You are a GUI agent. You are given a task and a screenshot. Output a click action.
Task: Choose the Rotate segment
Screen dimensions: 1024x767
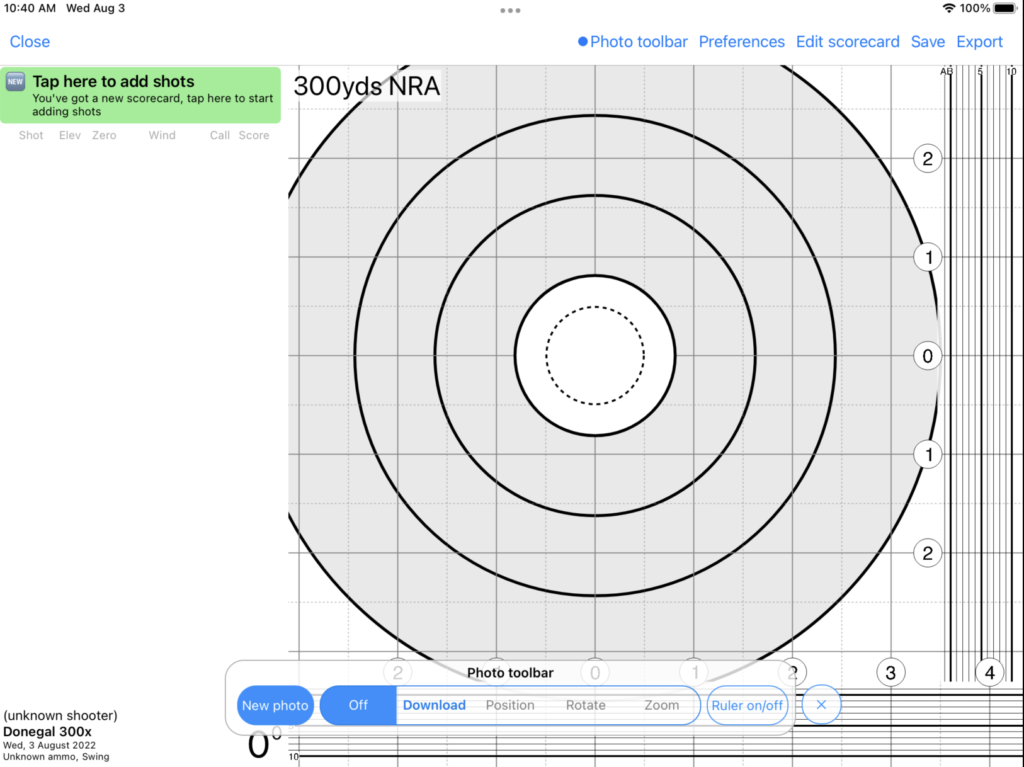tap(586, 705)
